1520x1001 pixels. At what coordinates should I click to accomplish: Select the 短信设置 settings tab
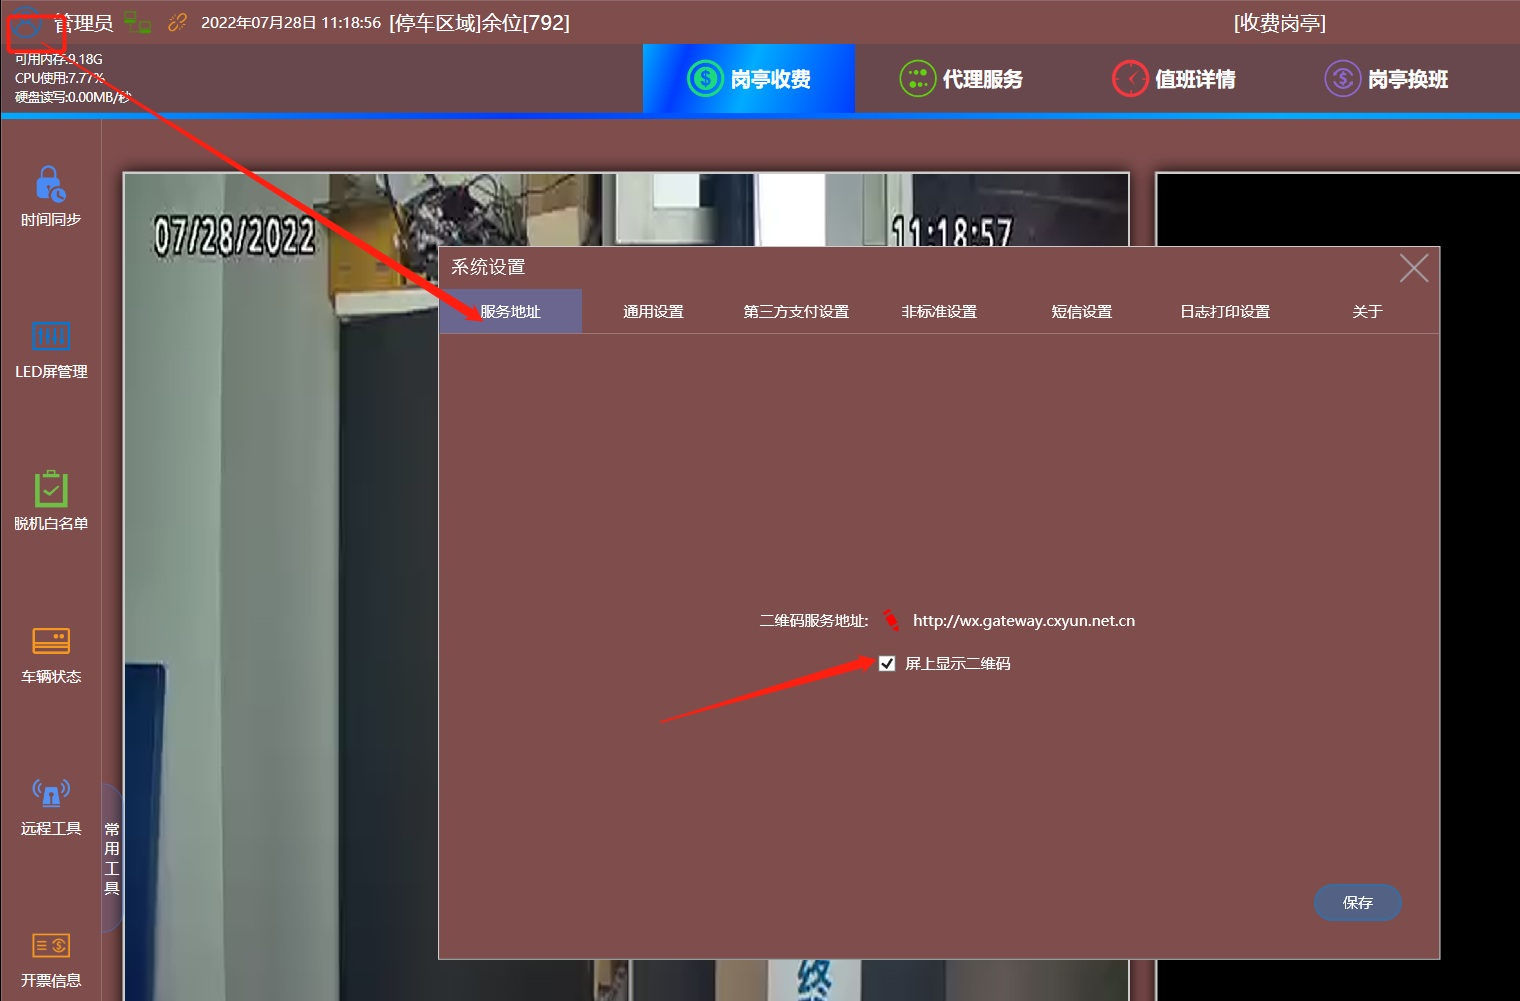[x=1081, y=311]
